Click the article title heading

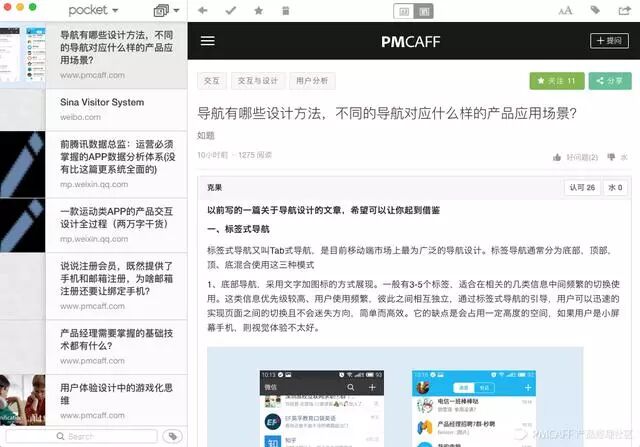387,113
